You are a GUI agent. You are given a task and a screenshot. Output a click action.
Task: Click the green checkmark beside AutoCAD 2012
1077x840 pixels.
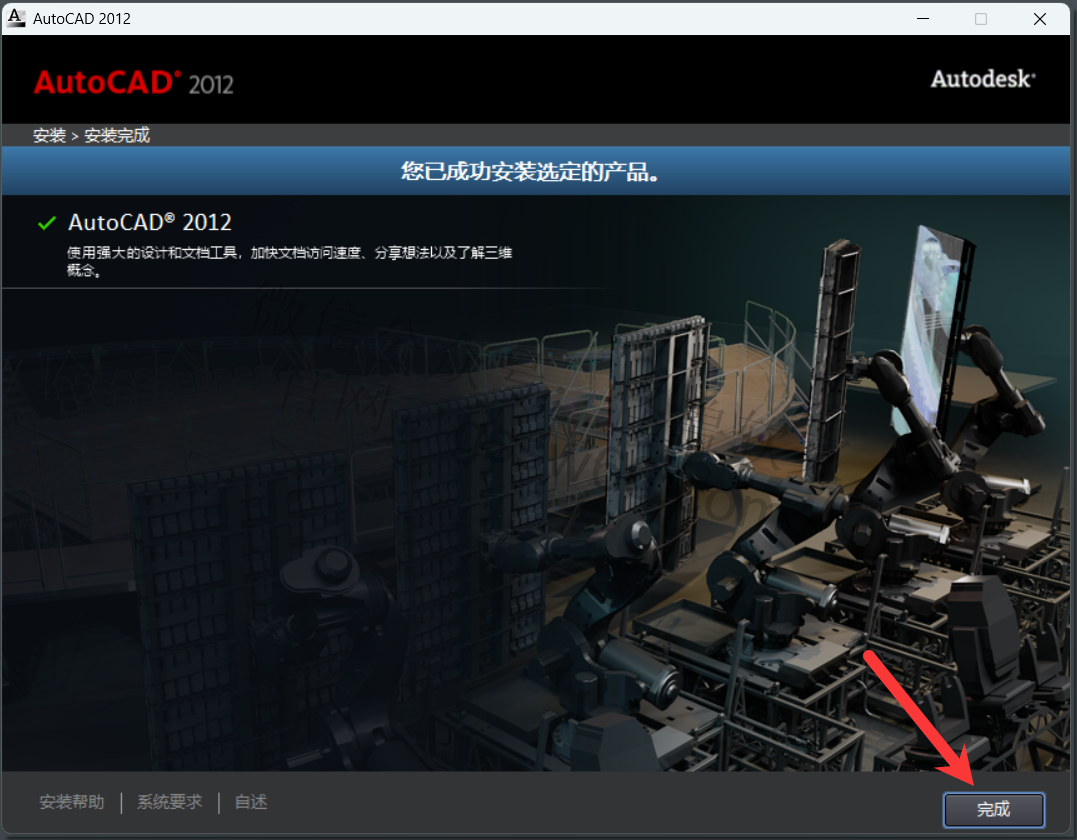pyautogui.click(x=46, y=223)
